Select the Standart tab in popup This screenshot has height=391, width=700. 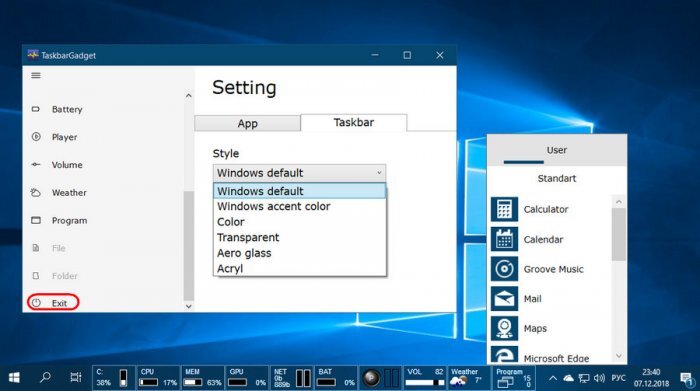[557, 179]
